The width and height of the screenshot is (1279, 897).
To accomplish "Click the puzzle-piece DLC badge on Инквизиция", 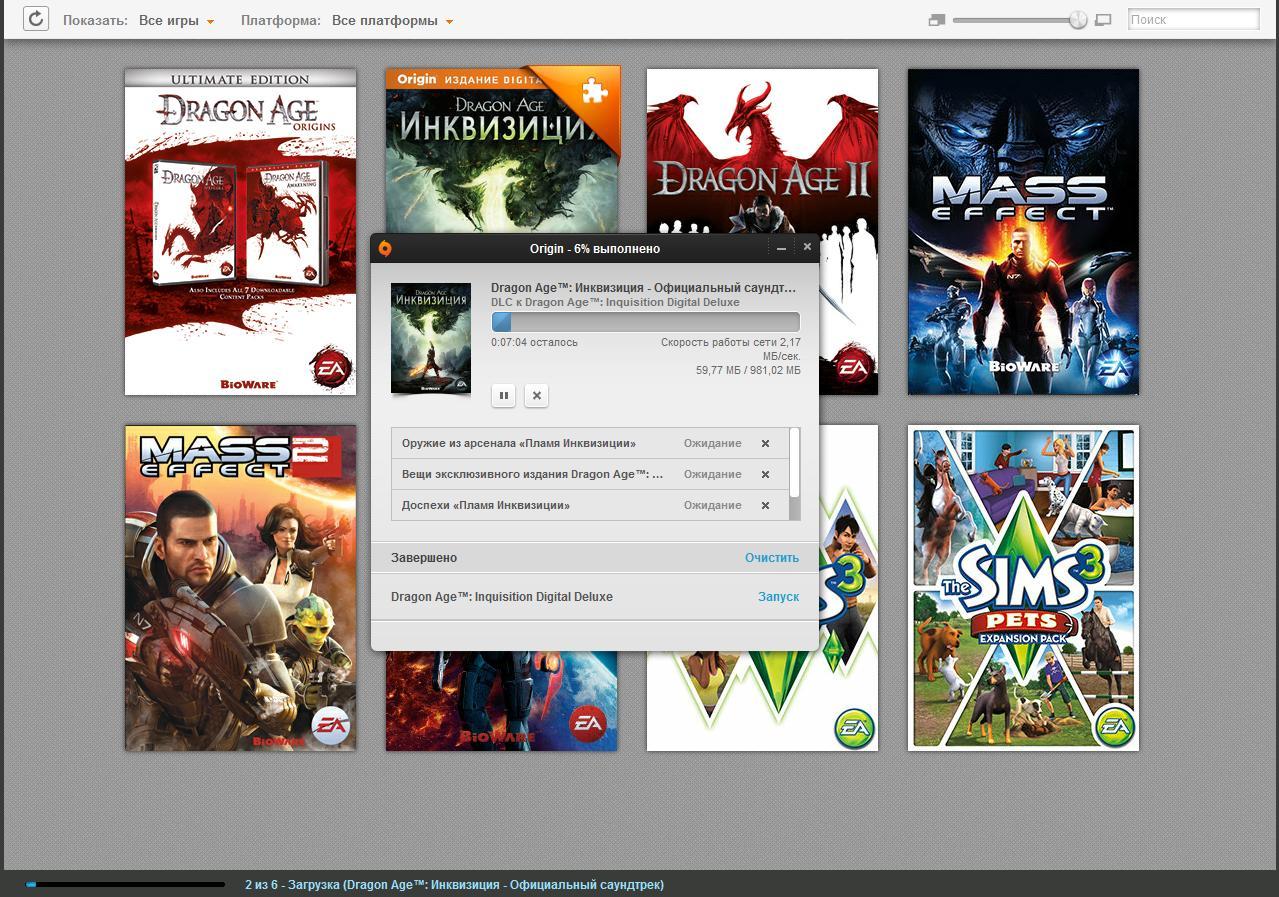I will point(595,92).
